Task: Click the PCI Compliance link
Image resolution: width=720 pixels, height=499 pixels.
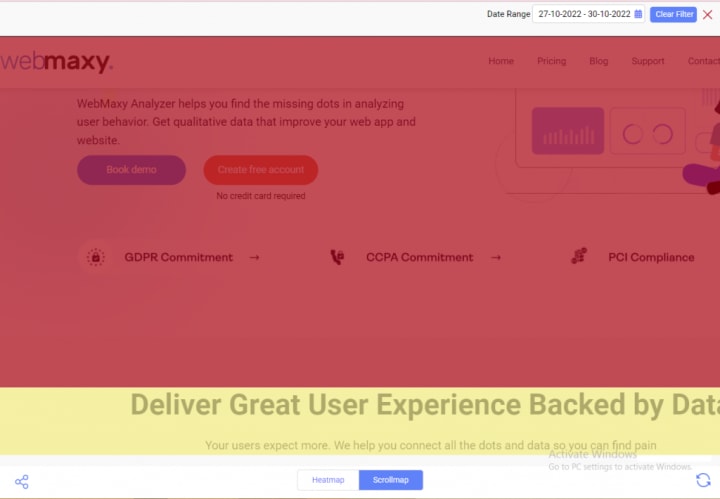Action: point(651,257)
